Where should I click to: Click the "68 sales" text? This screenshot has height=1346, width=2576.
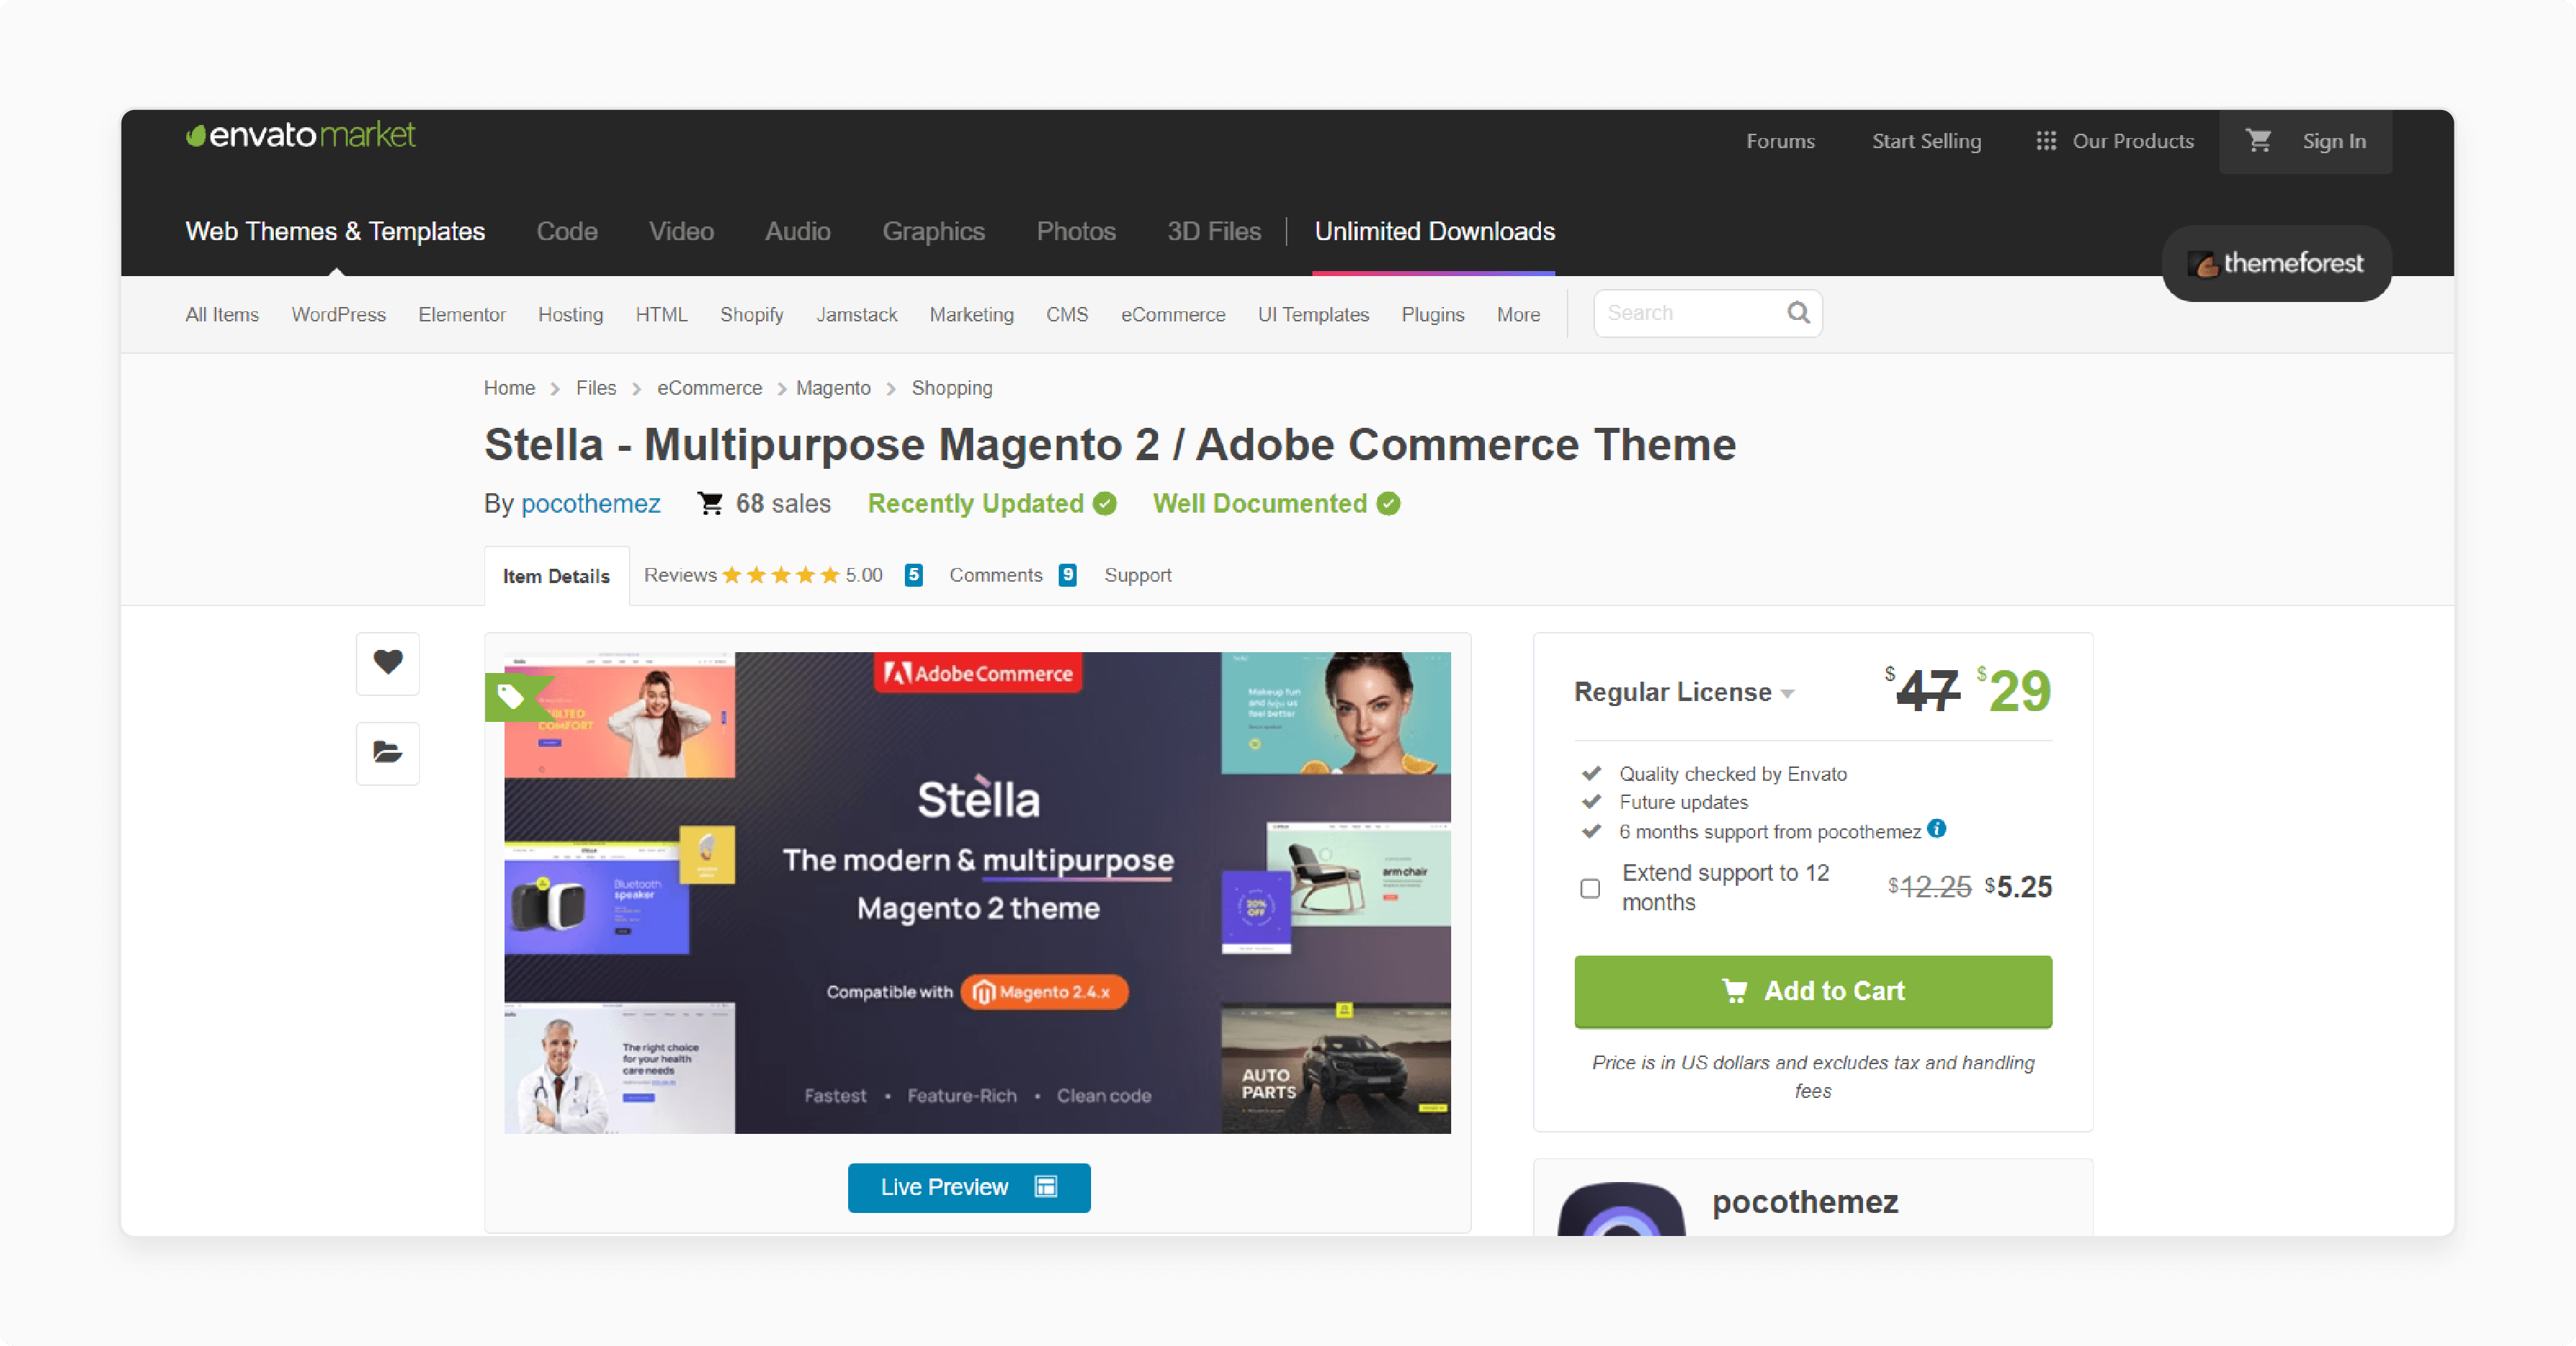point(783,503)
